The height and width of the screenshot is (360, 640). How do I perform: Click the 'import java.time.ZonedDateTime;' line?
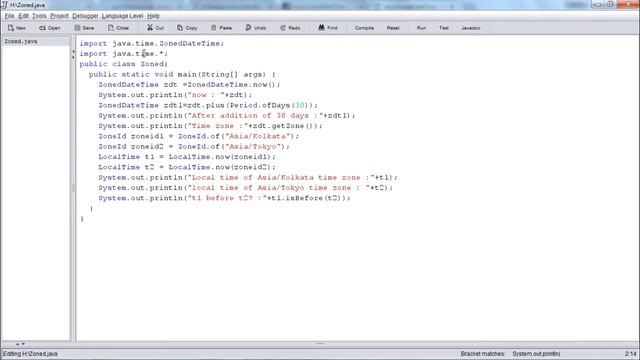coord(152,43)
